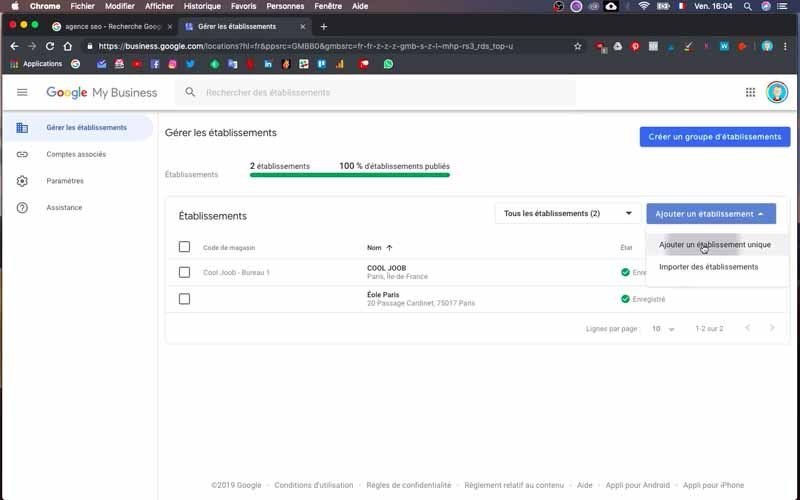Close the Gérer les établissements tab
800x500 pixels.
(x=303, y=27)
